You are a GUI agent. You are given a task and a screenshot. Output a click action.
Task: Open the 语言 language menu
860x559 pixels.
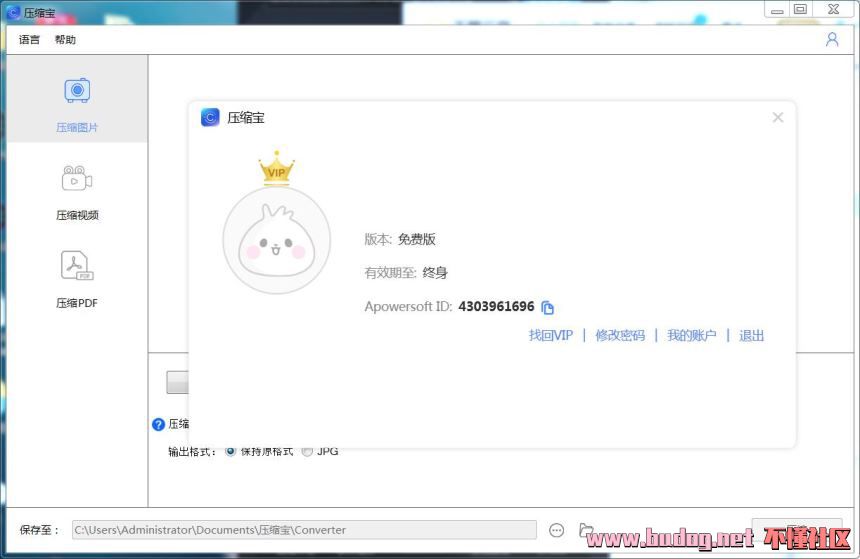[x=29, y=39]
